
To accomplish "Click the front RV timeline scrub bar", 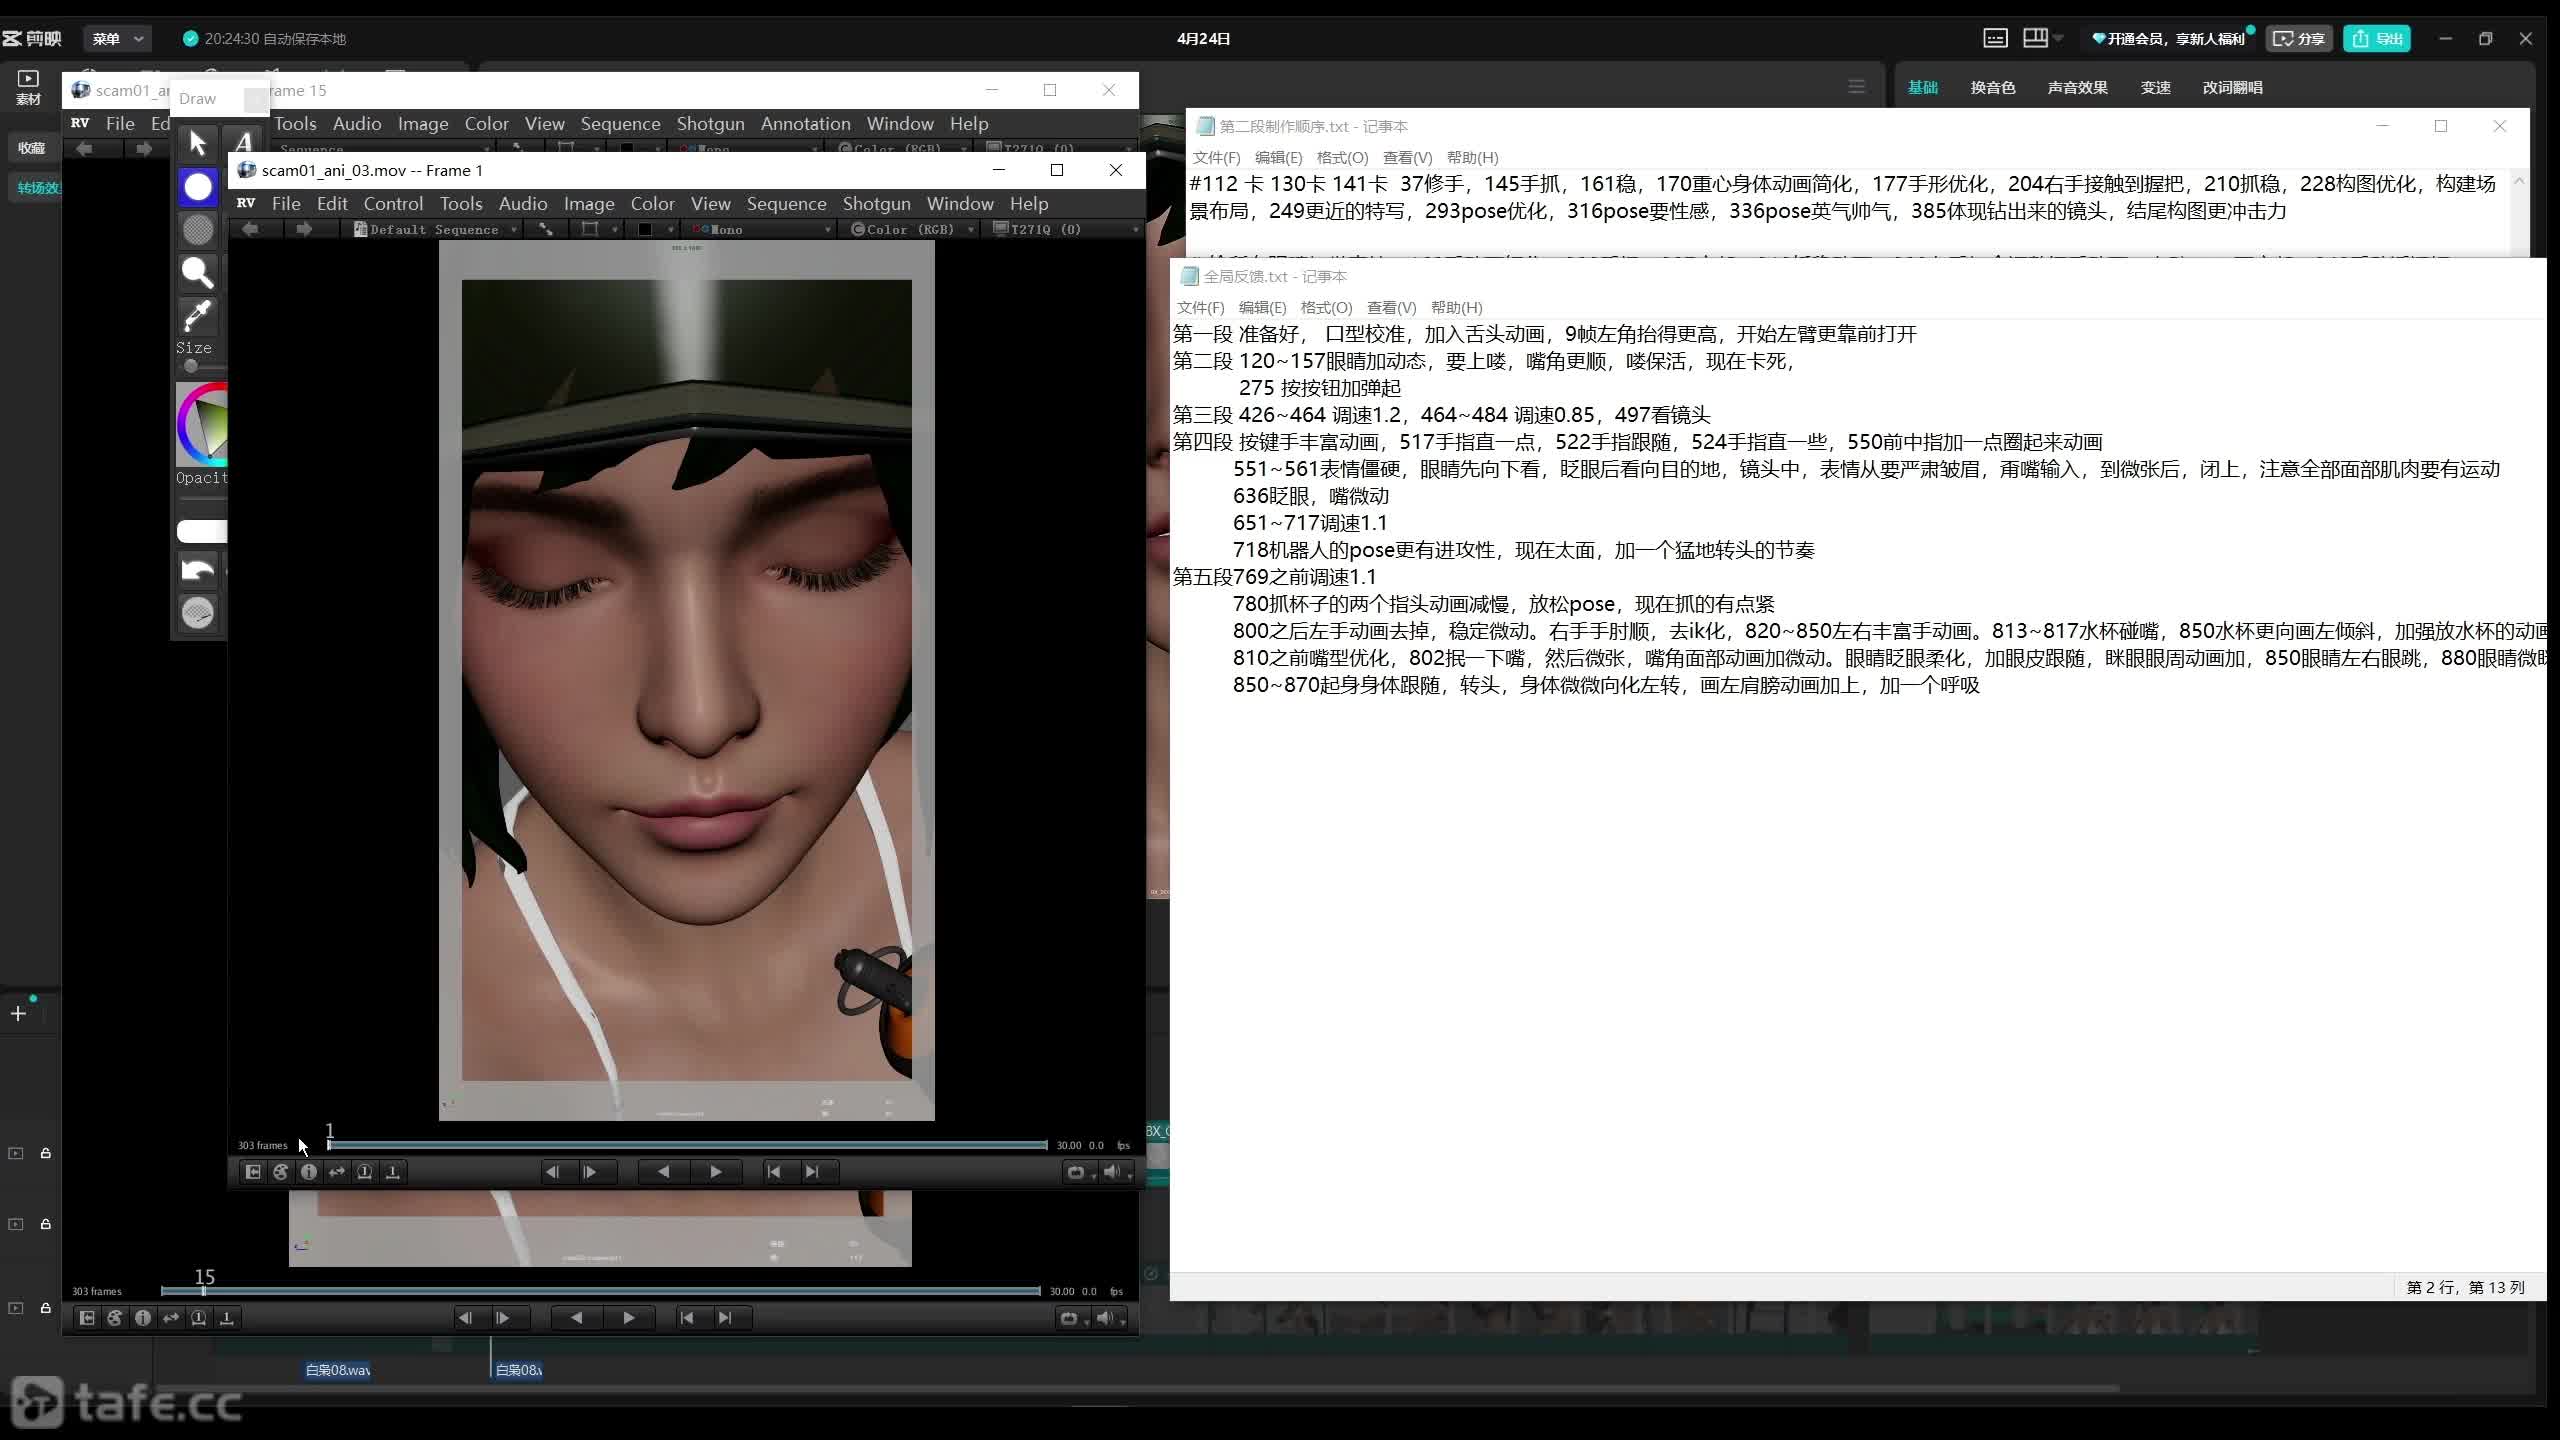I will (687, 1145).
